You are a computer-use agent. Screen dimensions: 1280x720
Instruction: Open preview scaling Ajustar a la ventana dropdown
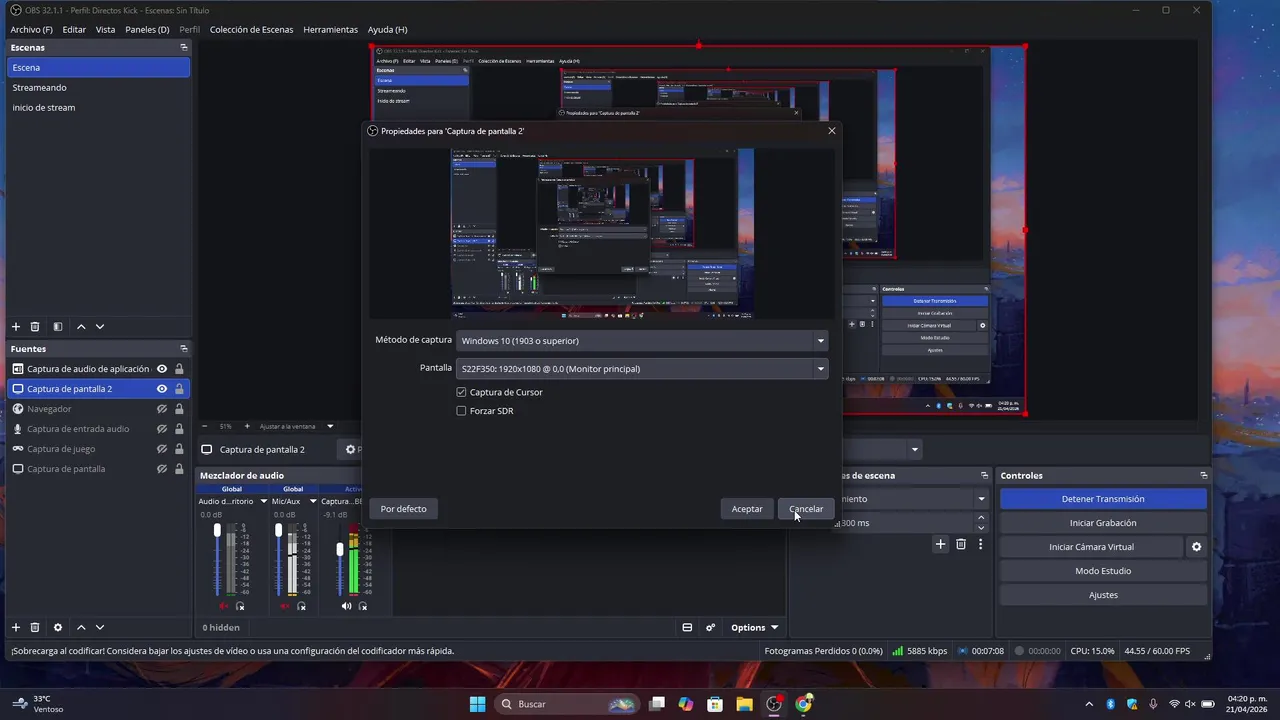tap(294, 426)
